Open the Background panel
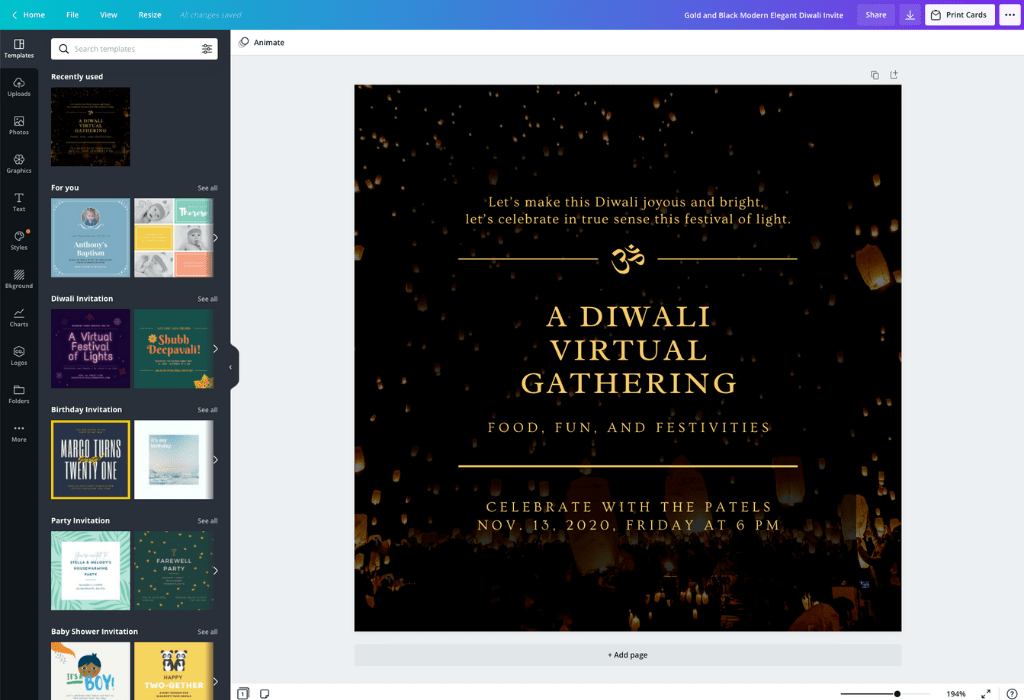 coord(18,279)
